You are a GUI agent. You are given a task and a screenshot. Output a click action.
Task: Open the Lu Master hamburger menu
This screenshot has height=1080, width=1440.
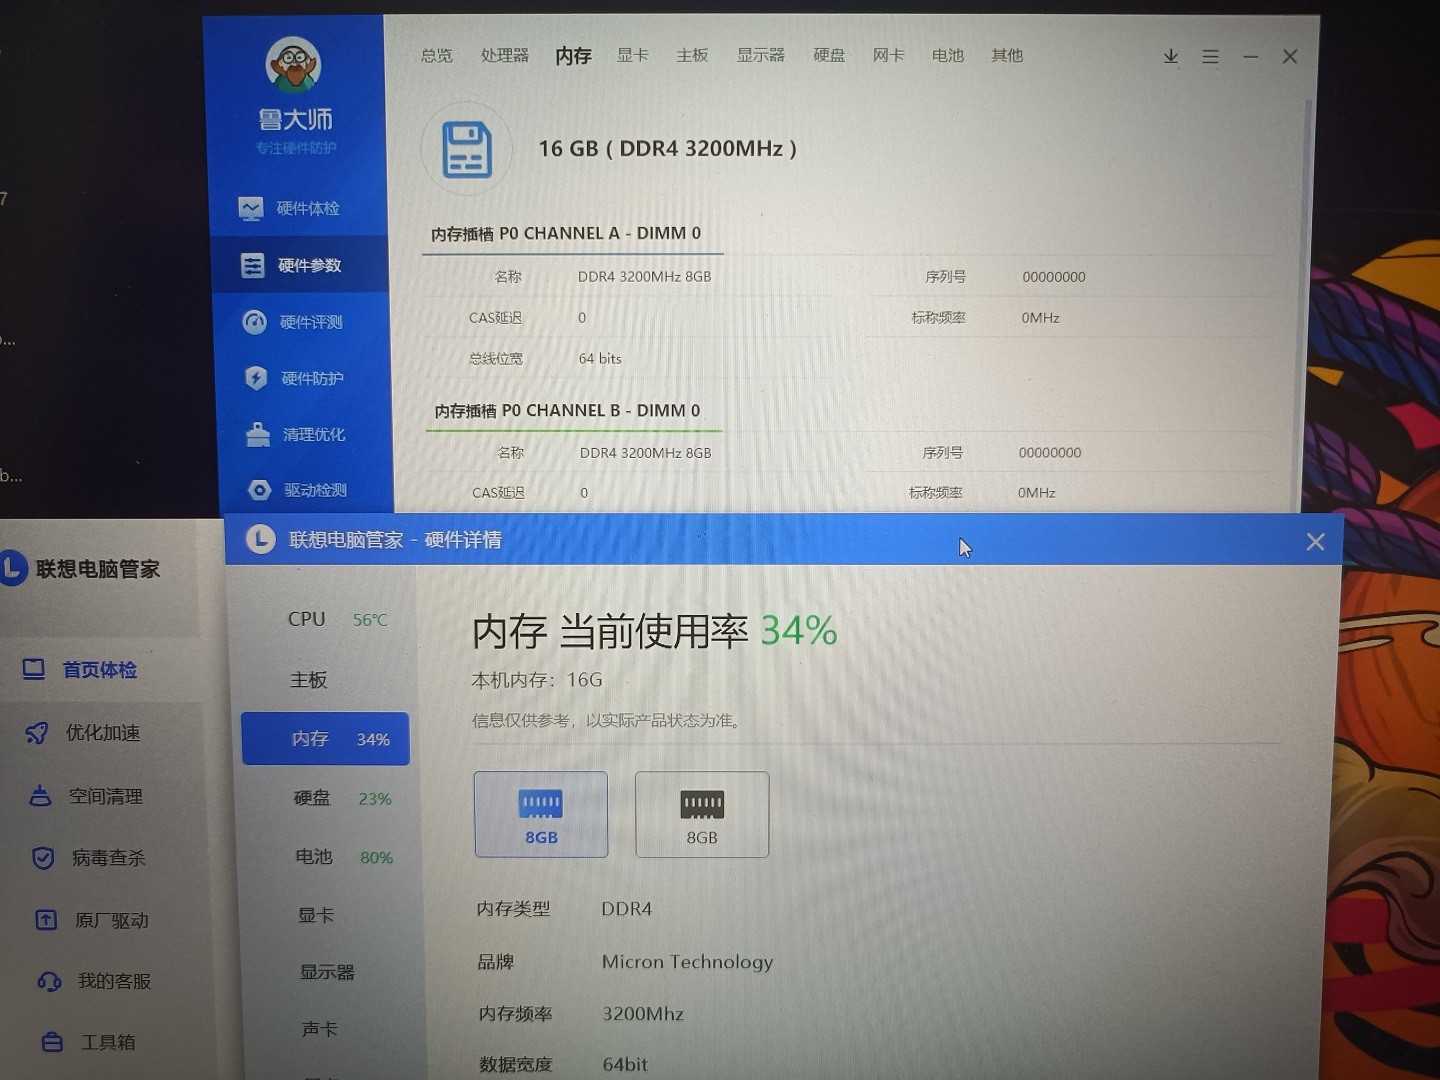tap(1210, 57)
